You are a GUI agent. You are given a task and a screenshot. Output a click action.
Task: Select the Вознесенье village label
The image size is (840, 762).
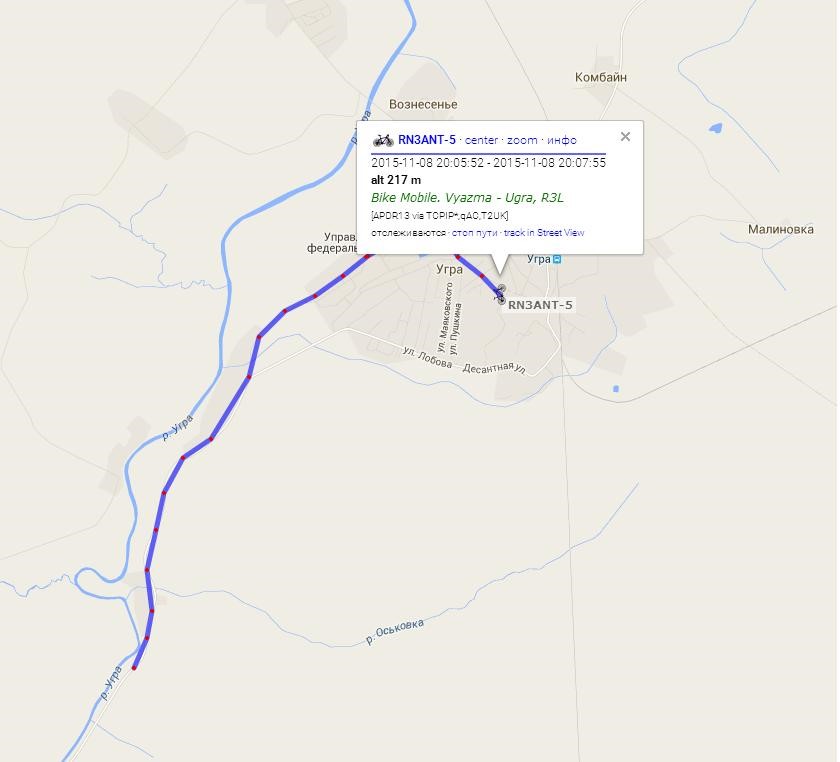[x=423, y=104]
